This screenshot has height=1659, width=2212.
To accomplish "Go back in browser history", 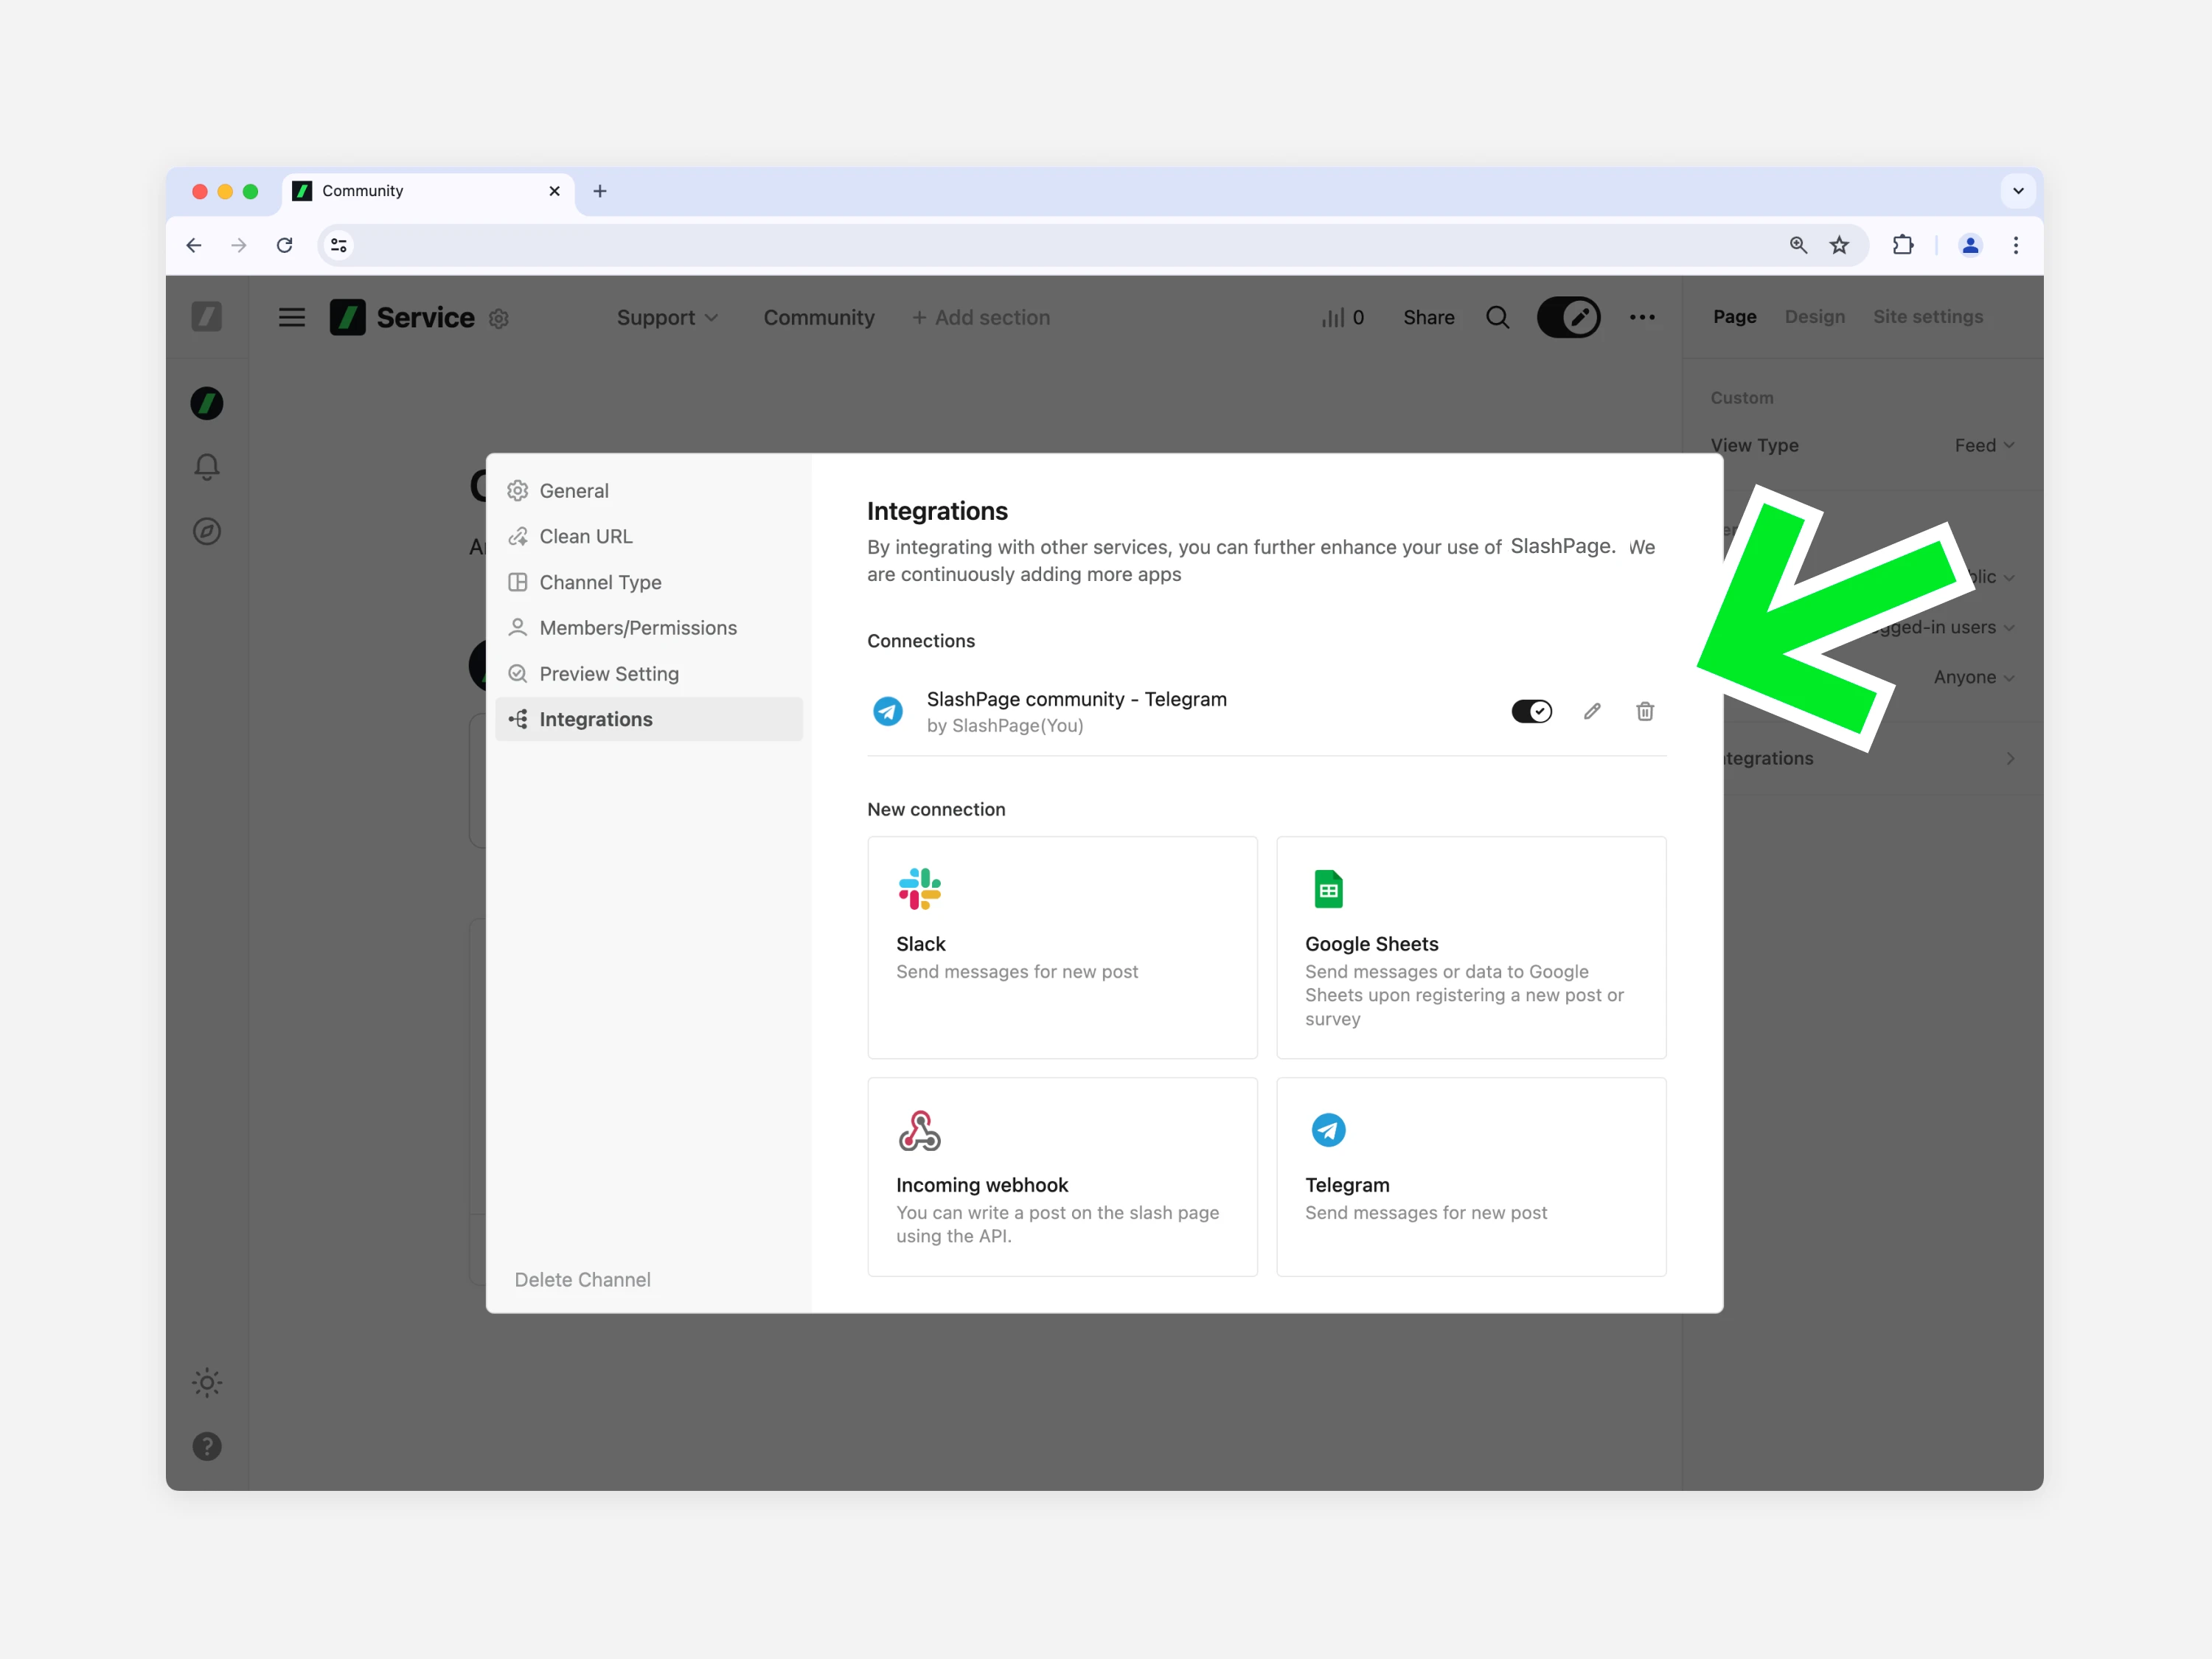I will [x=194, y=245].
